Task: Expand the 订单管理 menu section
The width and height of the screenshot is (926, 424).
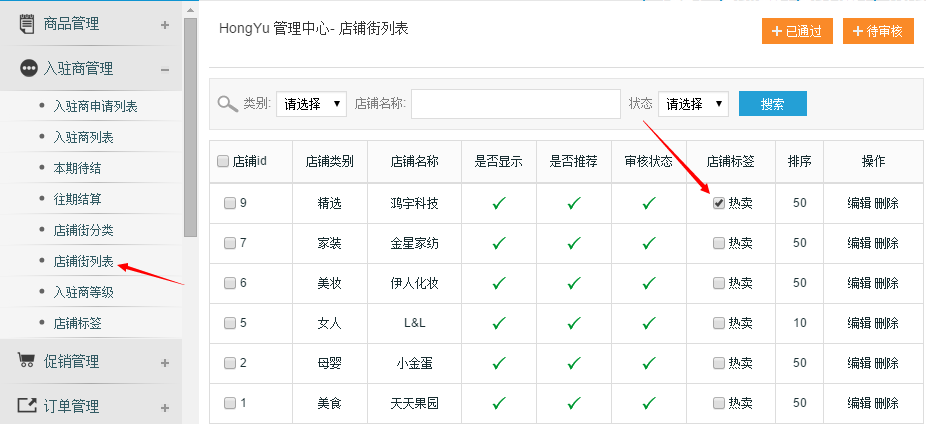Action: 165,407
